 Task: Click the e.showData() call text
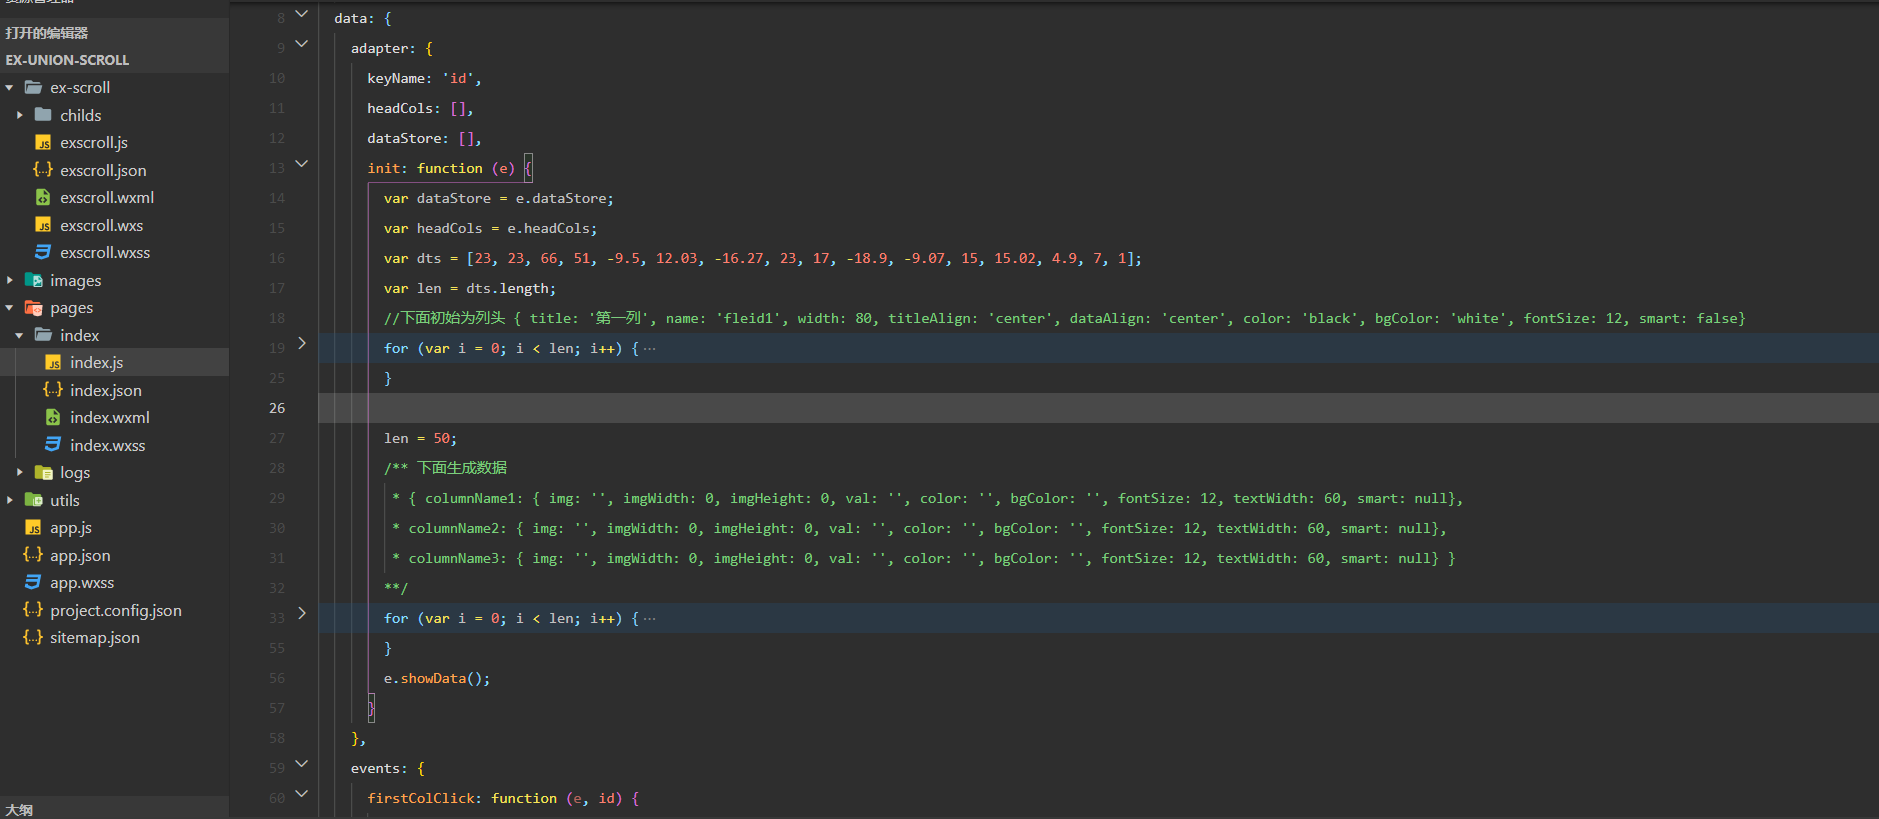point(437,678)
